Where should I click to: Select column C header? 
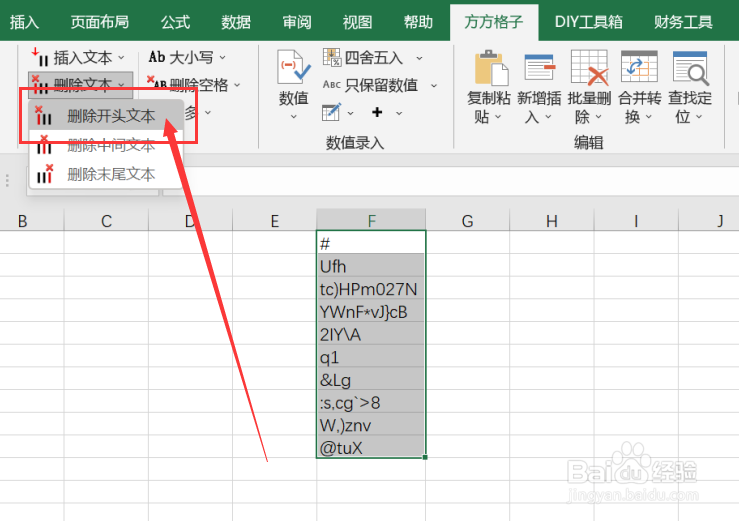coord(107,220)
